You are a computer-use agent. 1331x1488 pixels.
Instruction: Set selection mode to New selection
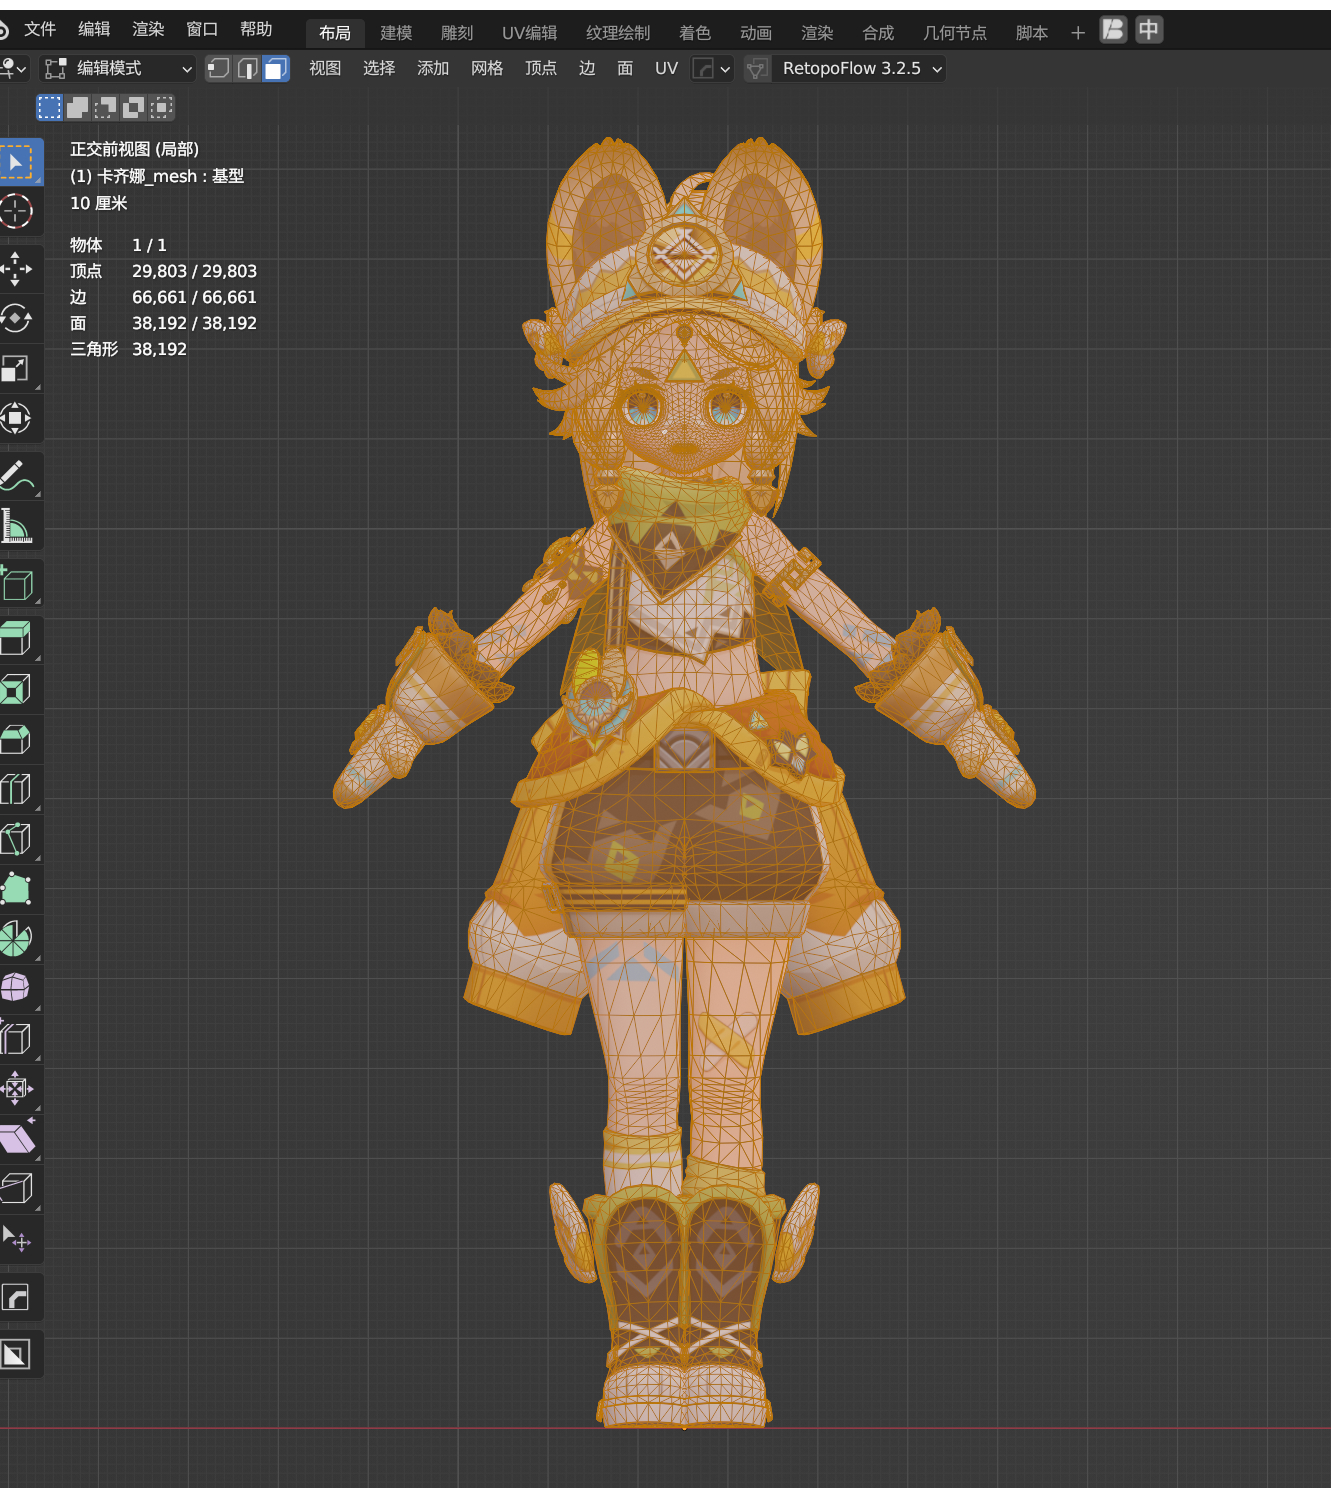click(49, 107)
